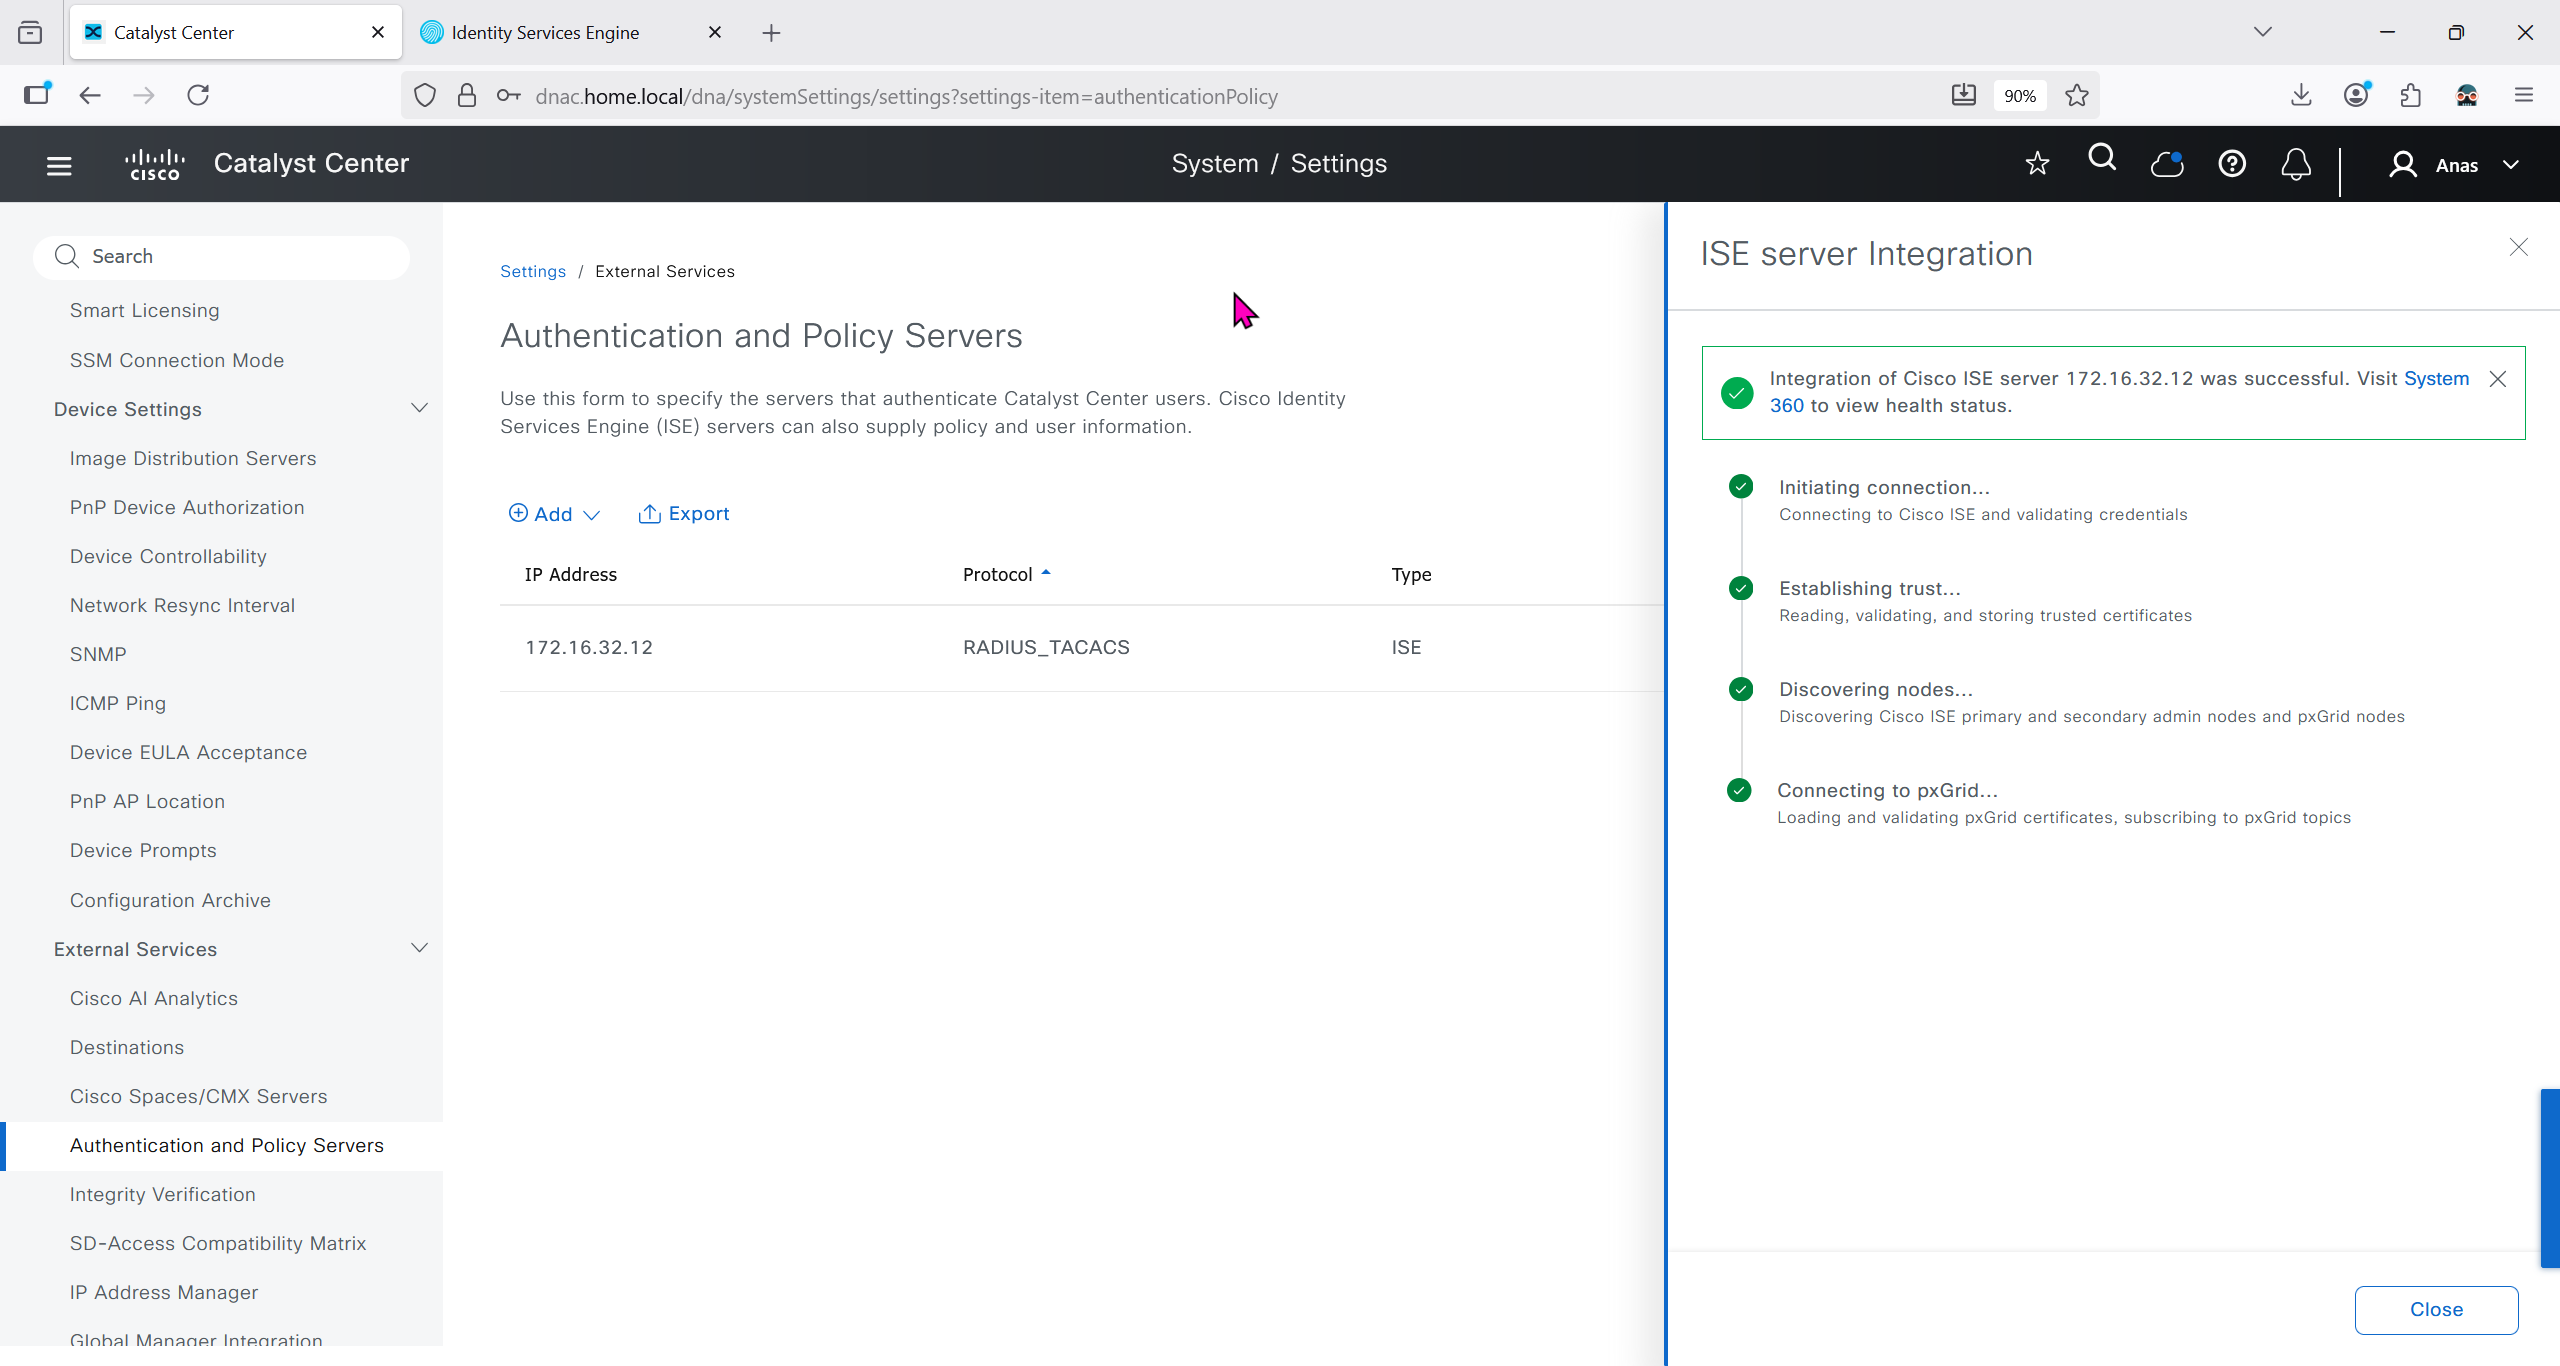The width and height of the screenshot is (2560, 1366).
Task: Switch to Identity Services Engine tab
Action: pos(546,32)
